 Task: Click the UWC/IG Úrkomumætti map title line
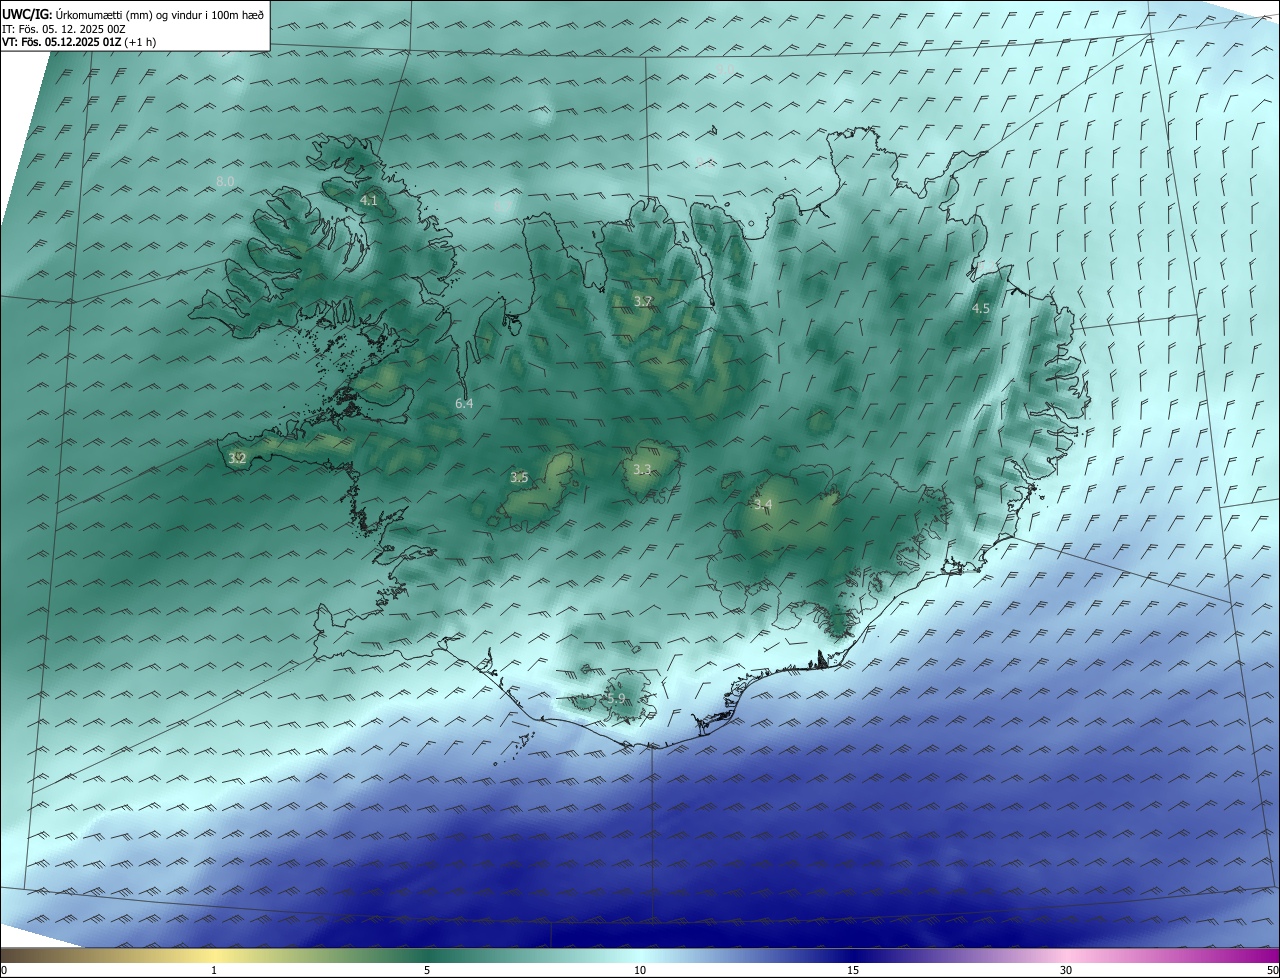tap(133, 14)
